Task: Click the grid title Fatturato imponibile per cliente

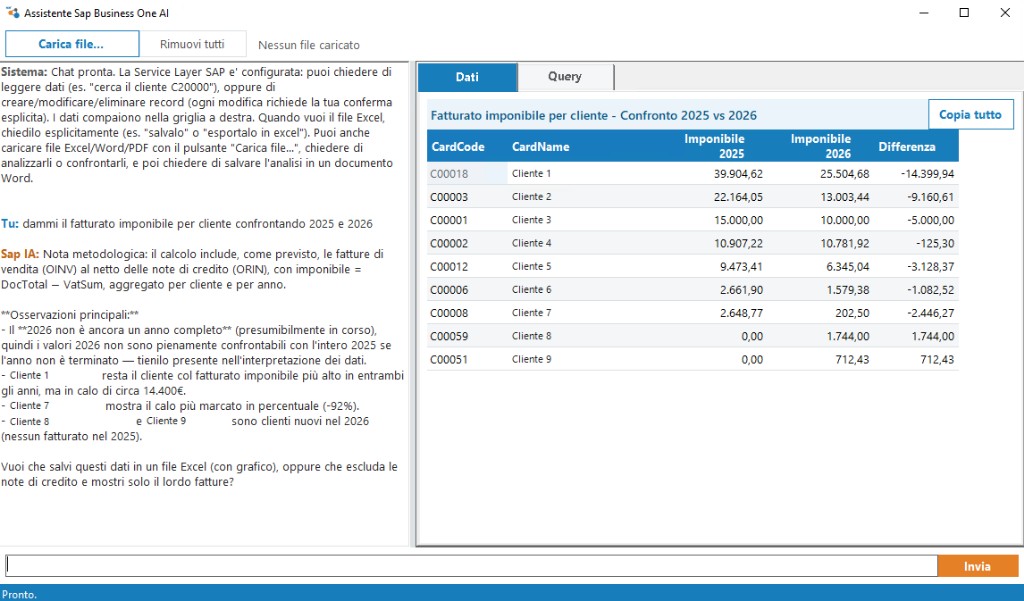Action: click(594, 116)
